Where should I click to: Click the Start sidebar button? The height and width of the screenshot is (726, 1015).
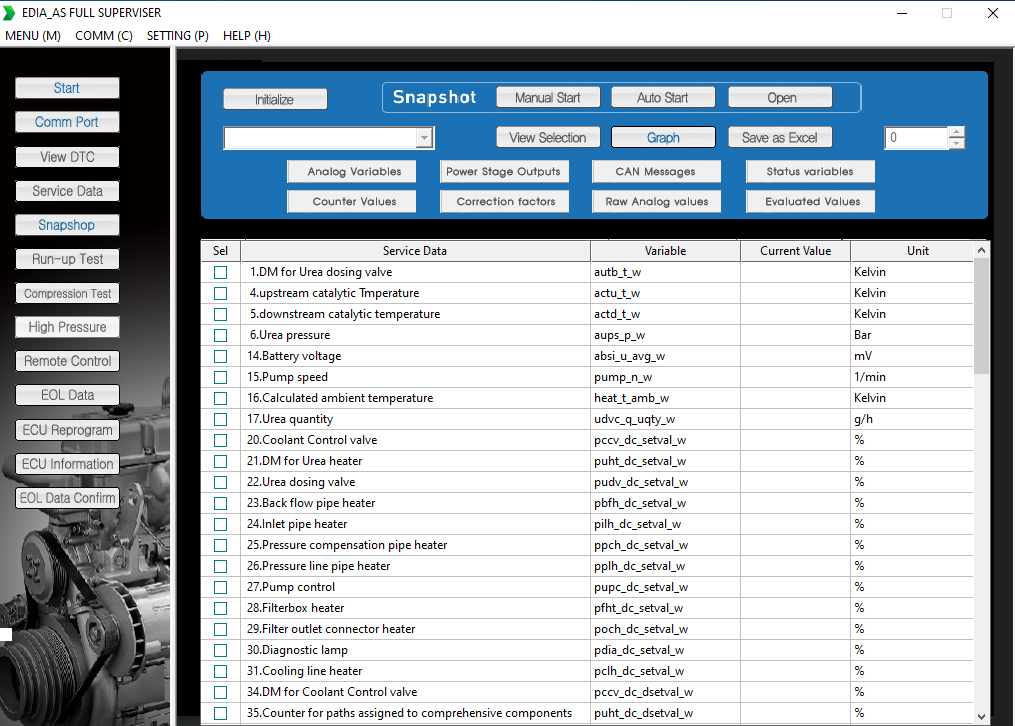coord(67,88)
